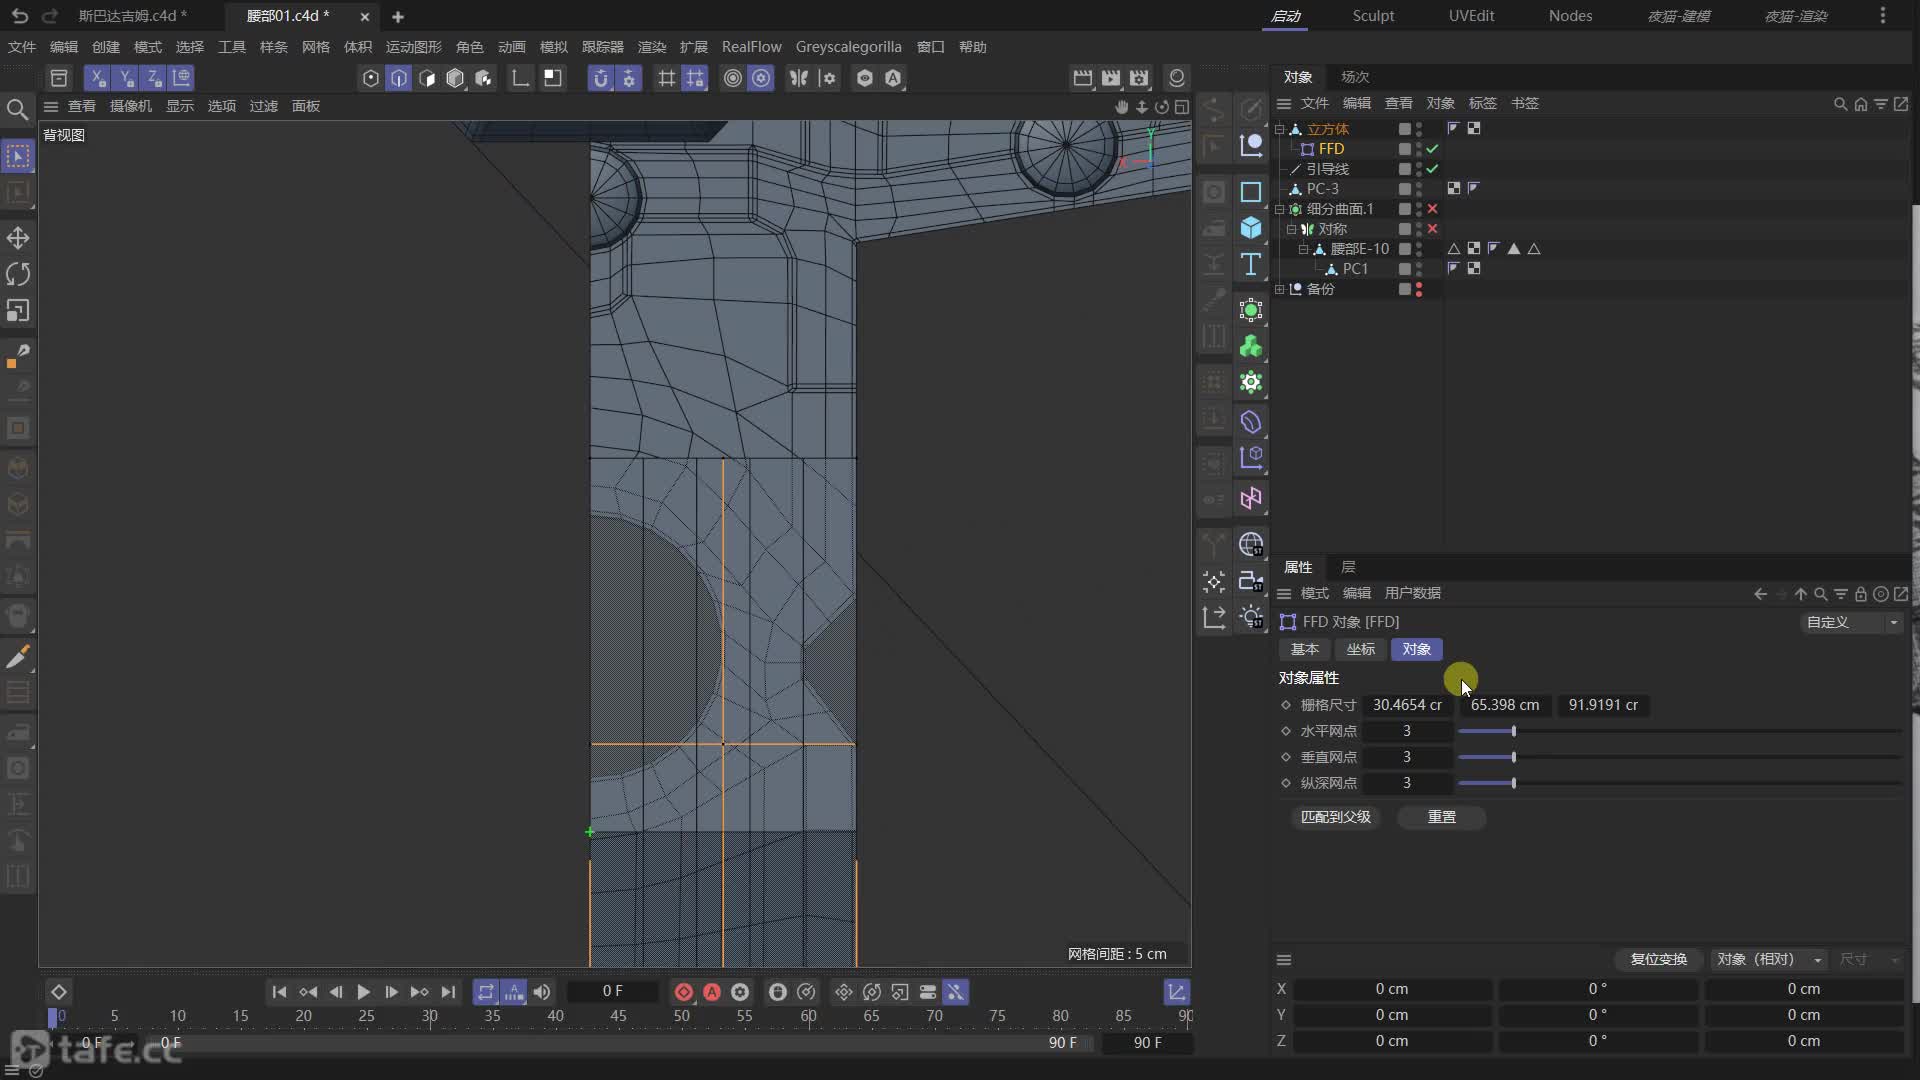
Task: Select the Scale tool in left toolbar
Action: pyautogui.click(x=18, y=311)
